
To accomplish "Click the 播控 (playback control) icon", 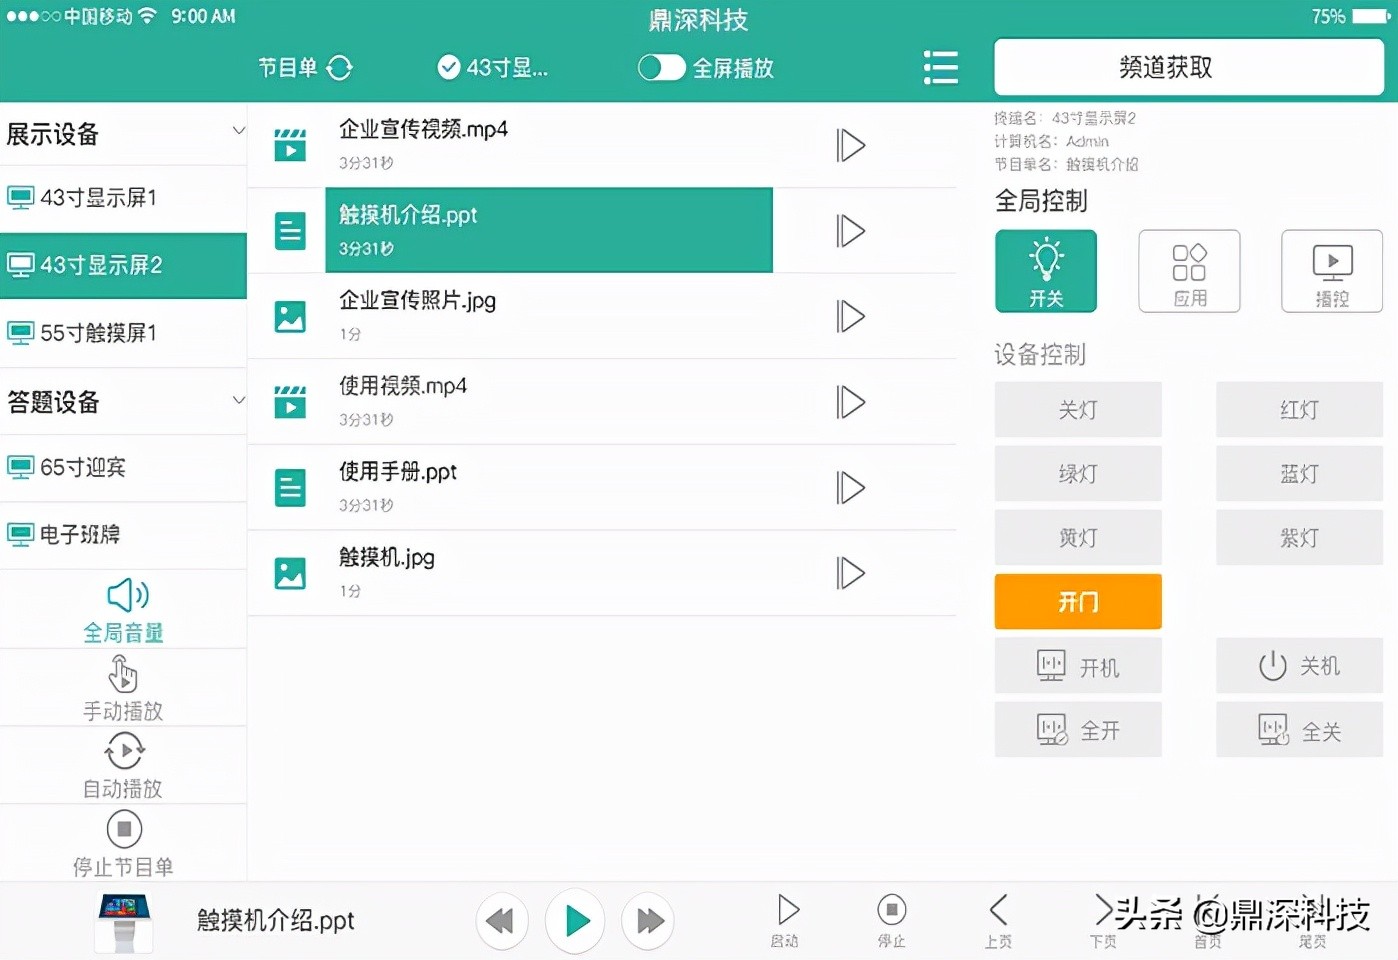I will [x=1331, y=270].
